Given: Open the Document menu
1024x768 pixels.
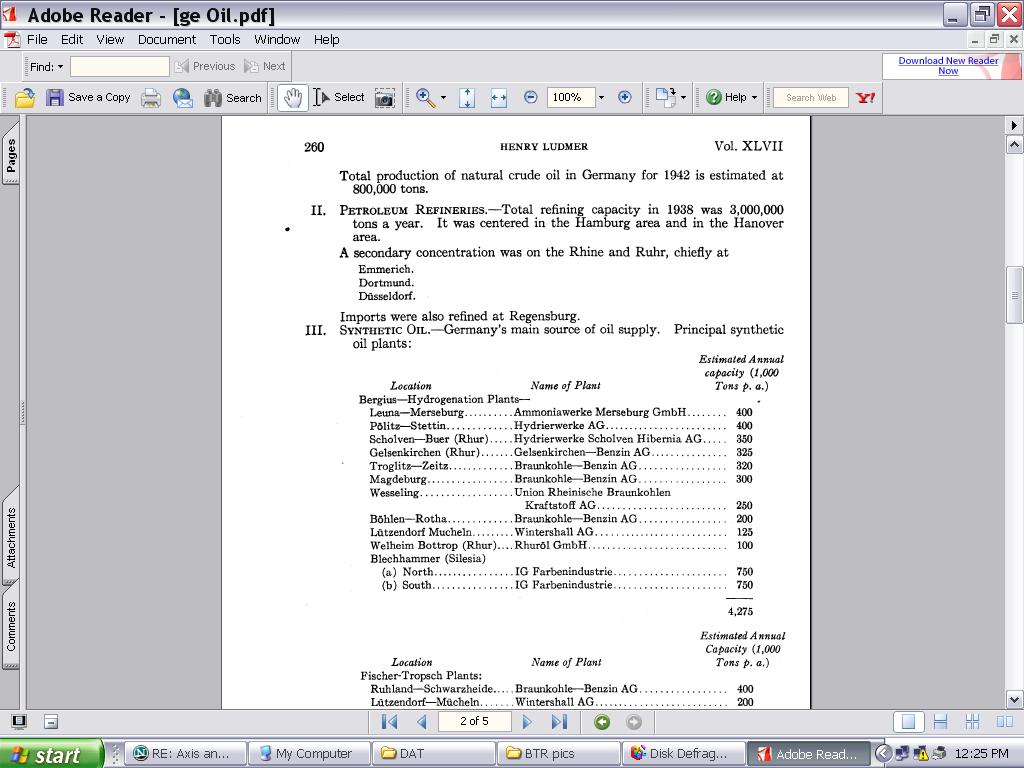Looking at the screenshot, I should click(x=167, y=40).
